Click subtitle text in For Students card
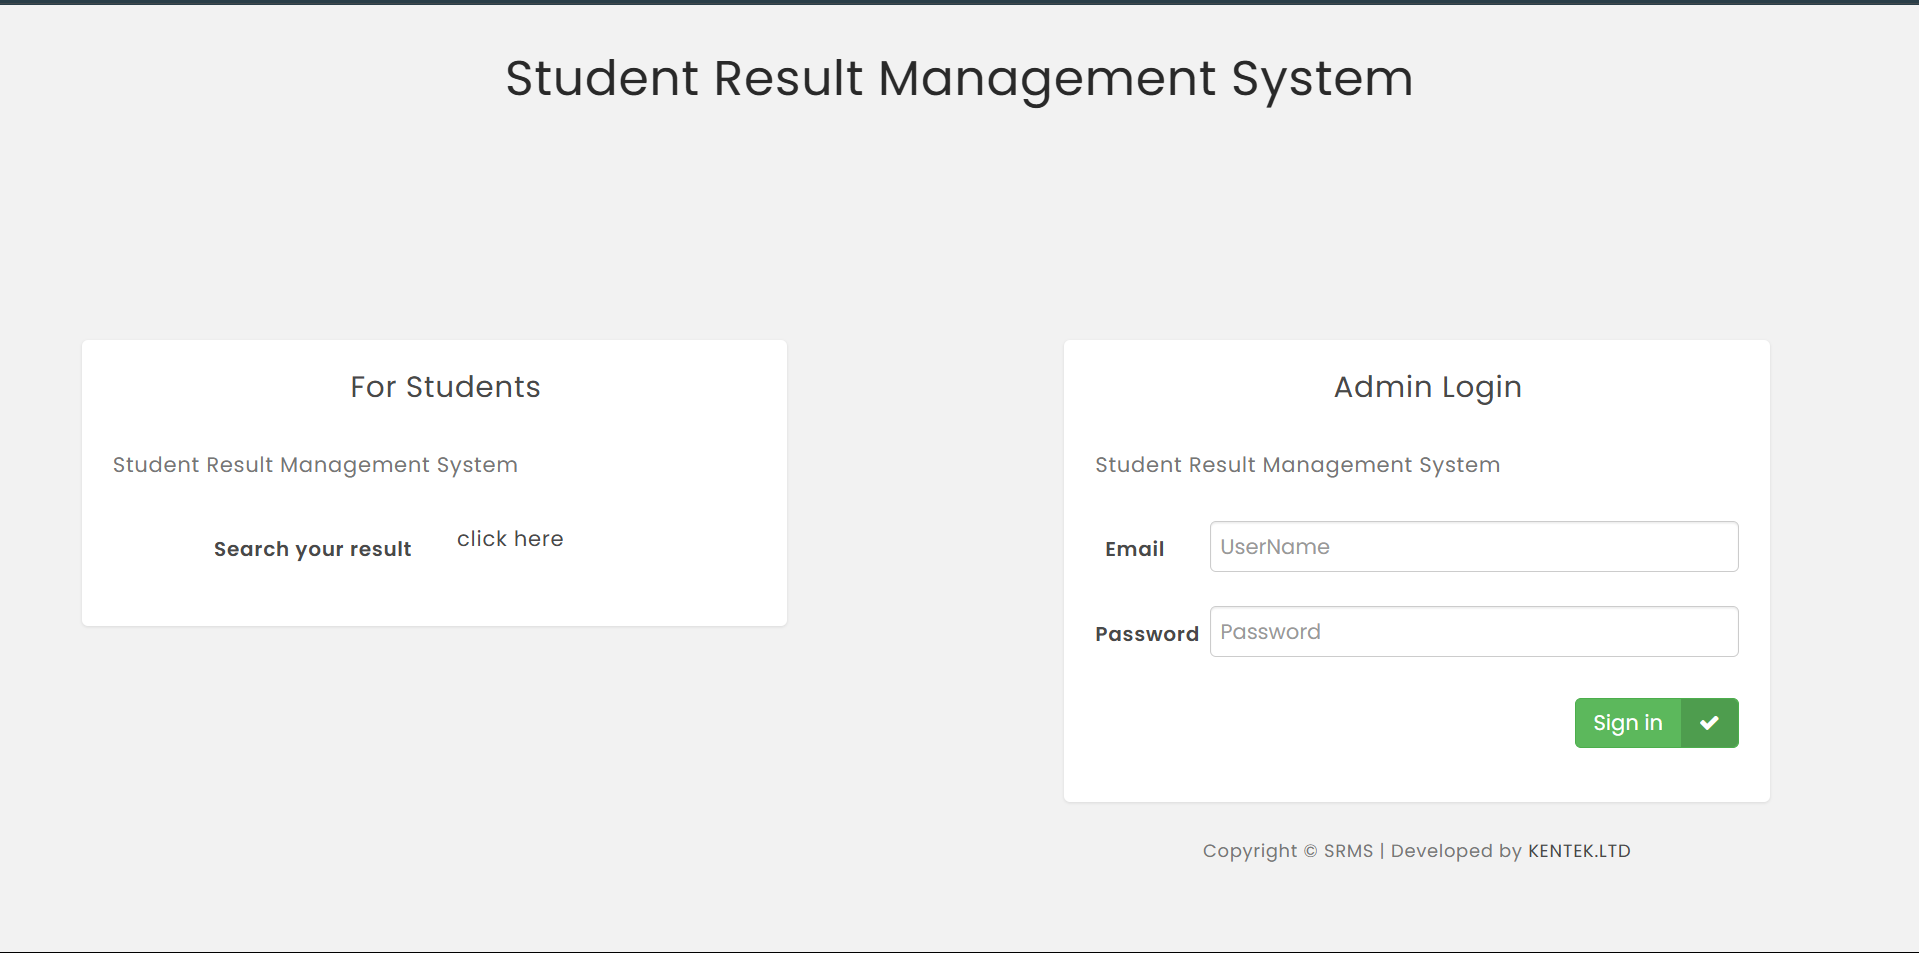1919x953 pixels. [315, 465]
